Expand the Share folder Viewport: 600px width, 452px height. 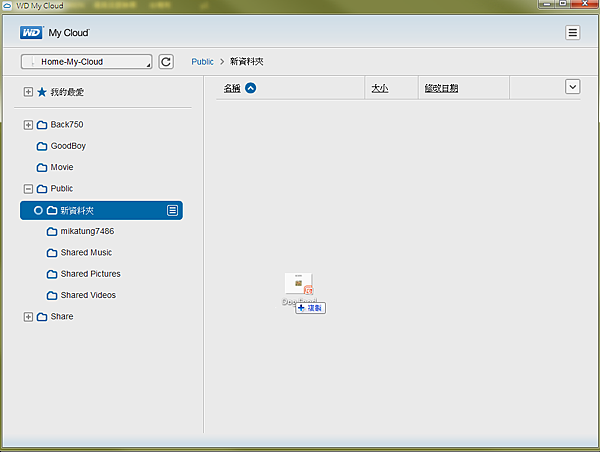click(x=28, y=317)
